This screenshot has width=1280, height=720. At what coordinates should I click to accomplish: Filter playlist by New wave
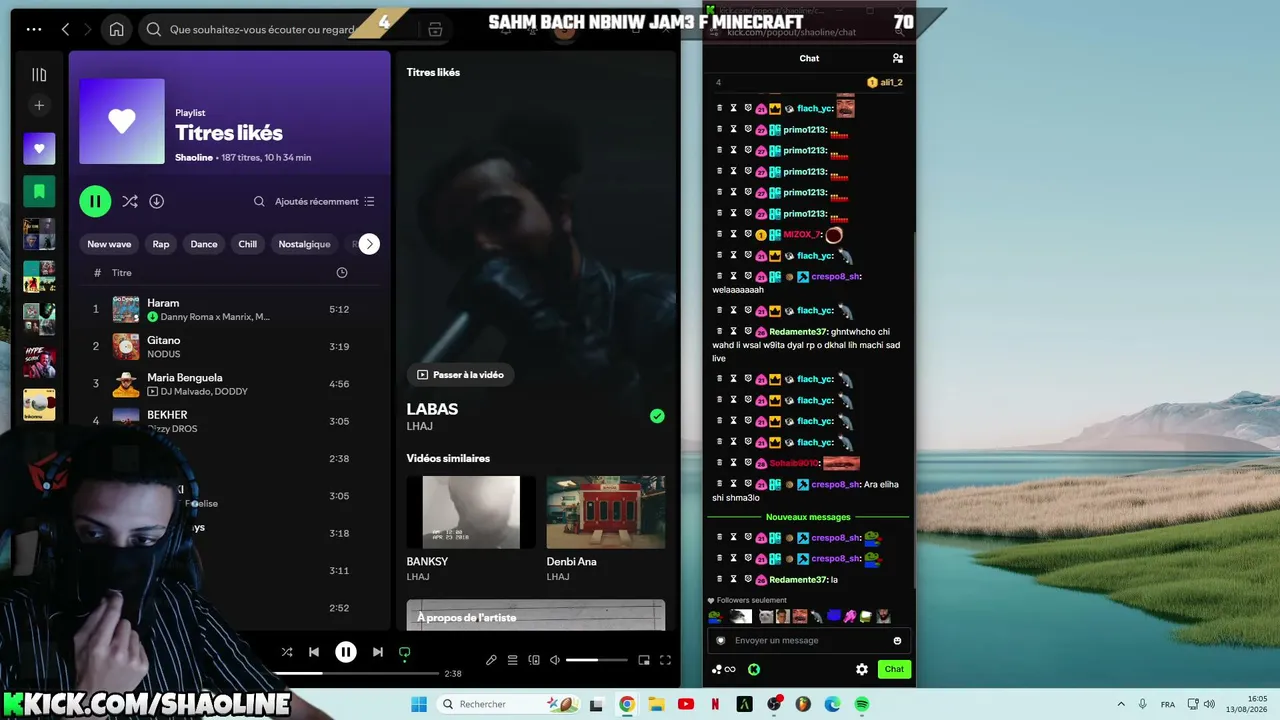(x=109, y=244)
